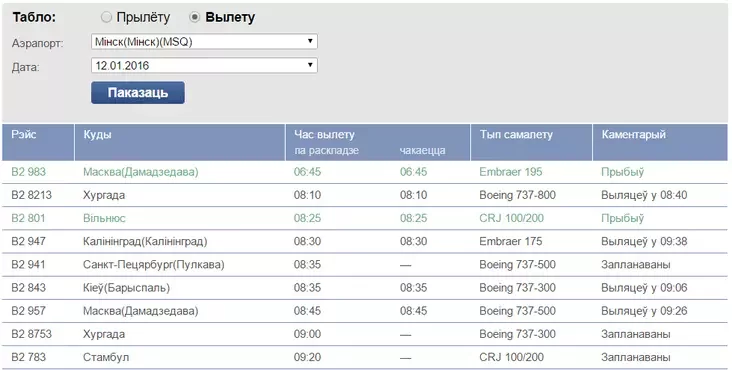Click comment 'Выляцеў у 09:06'
The width and height of the screenshot is (732, 370).
click(644, 287)
